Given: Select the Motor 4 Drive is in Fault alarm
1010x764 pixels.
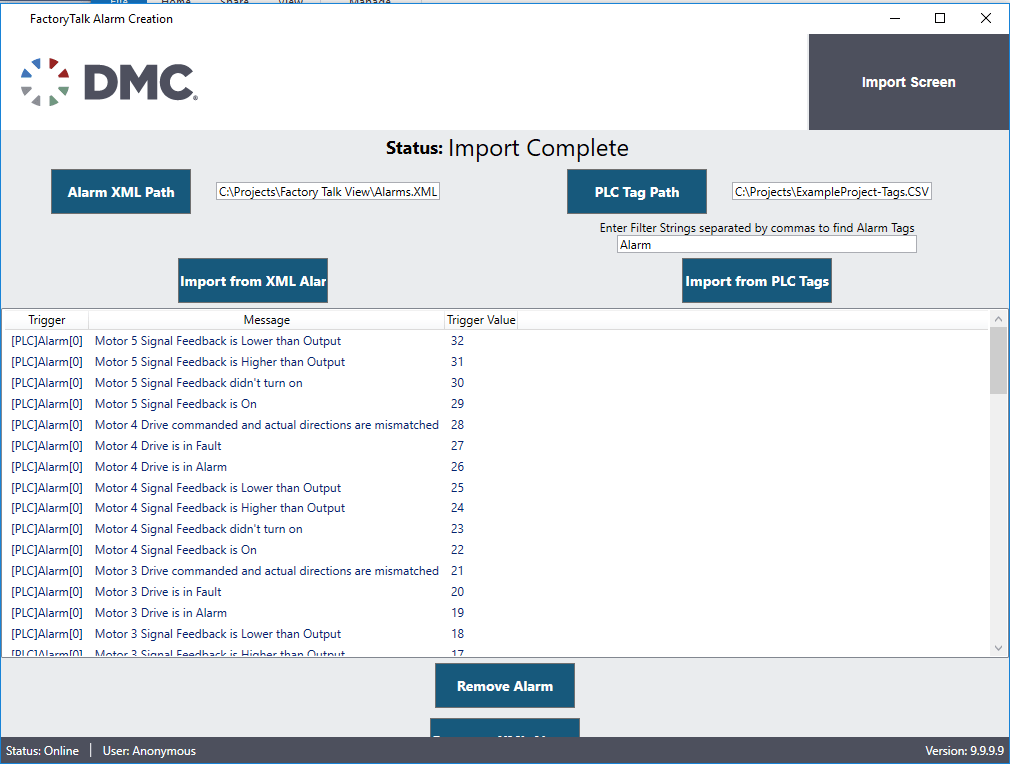Looking at the screenshot, I should pos(158,446).
